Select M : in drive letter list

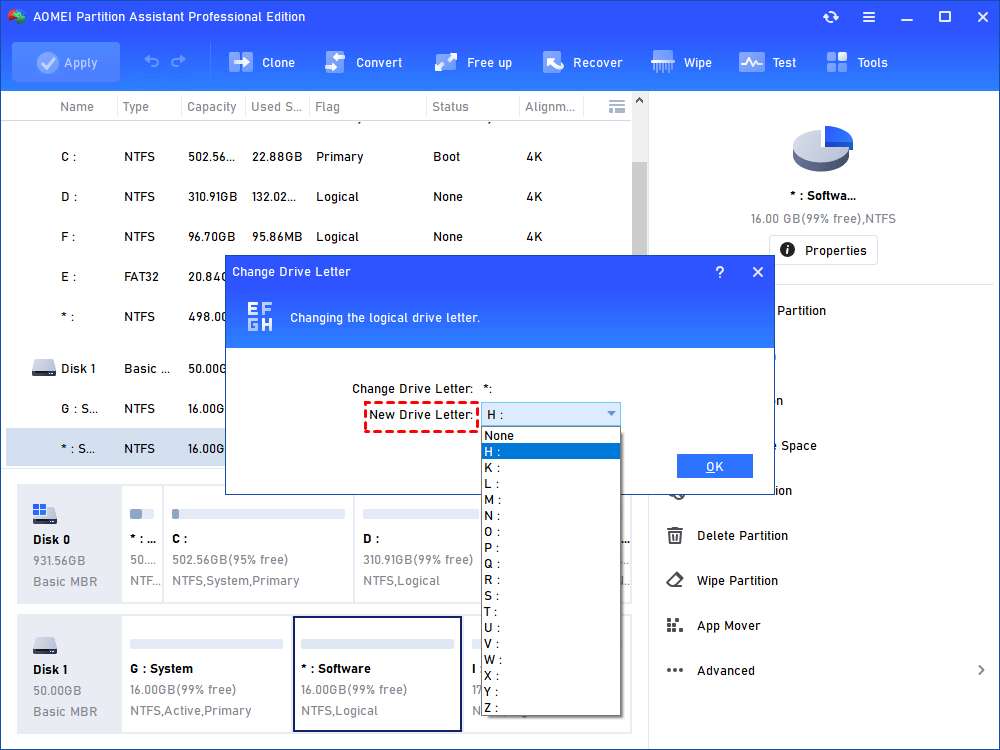(551, 499)
